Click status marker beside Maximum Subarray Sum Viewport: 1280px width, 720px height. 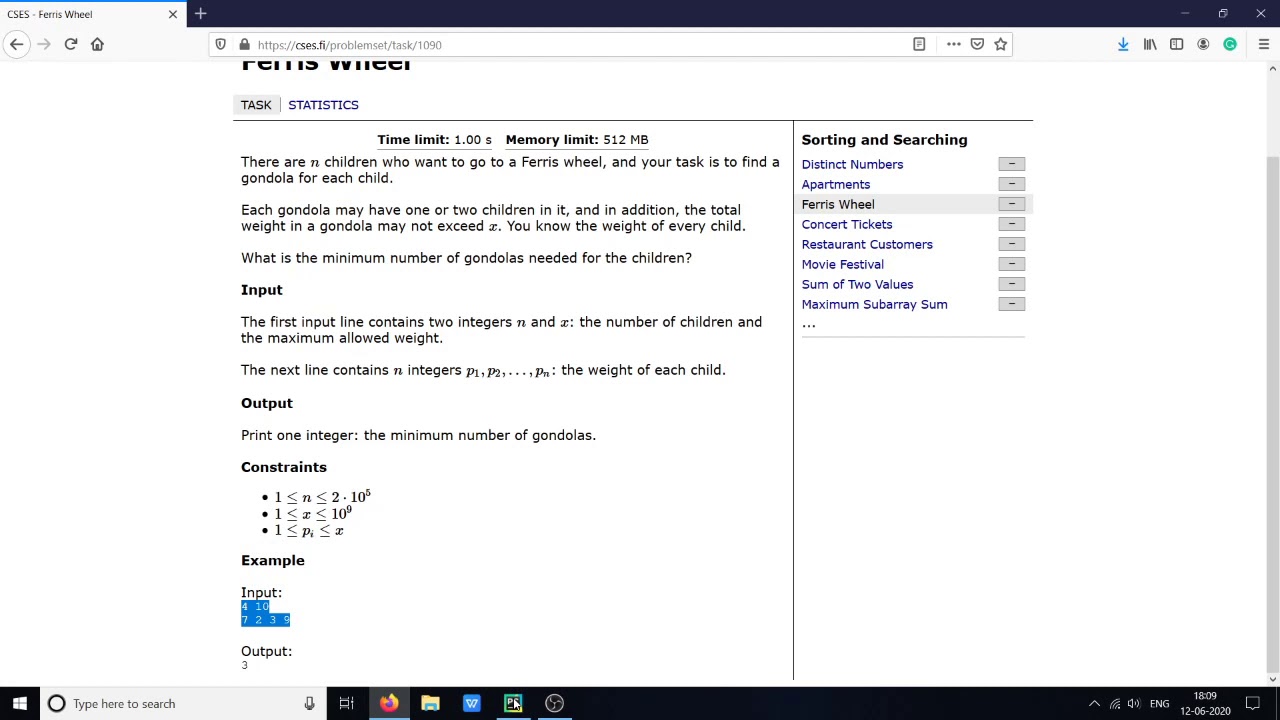(x=1011, y=304)
